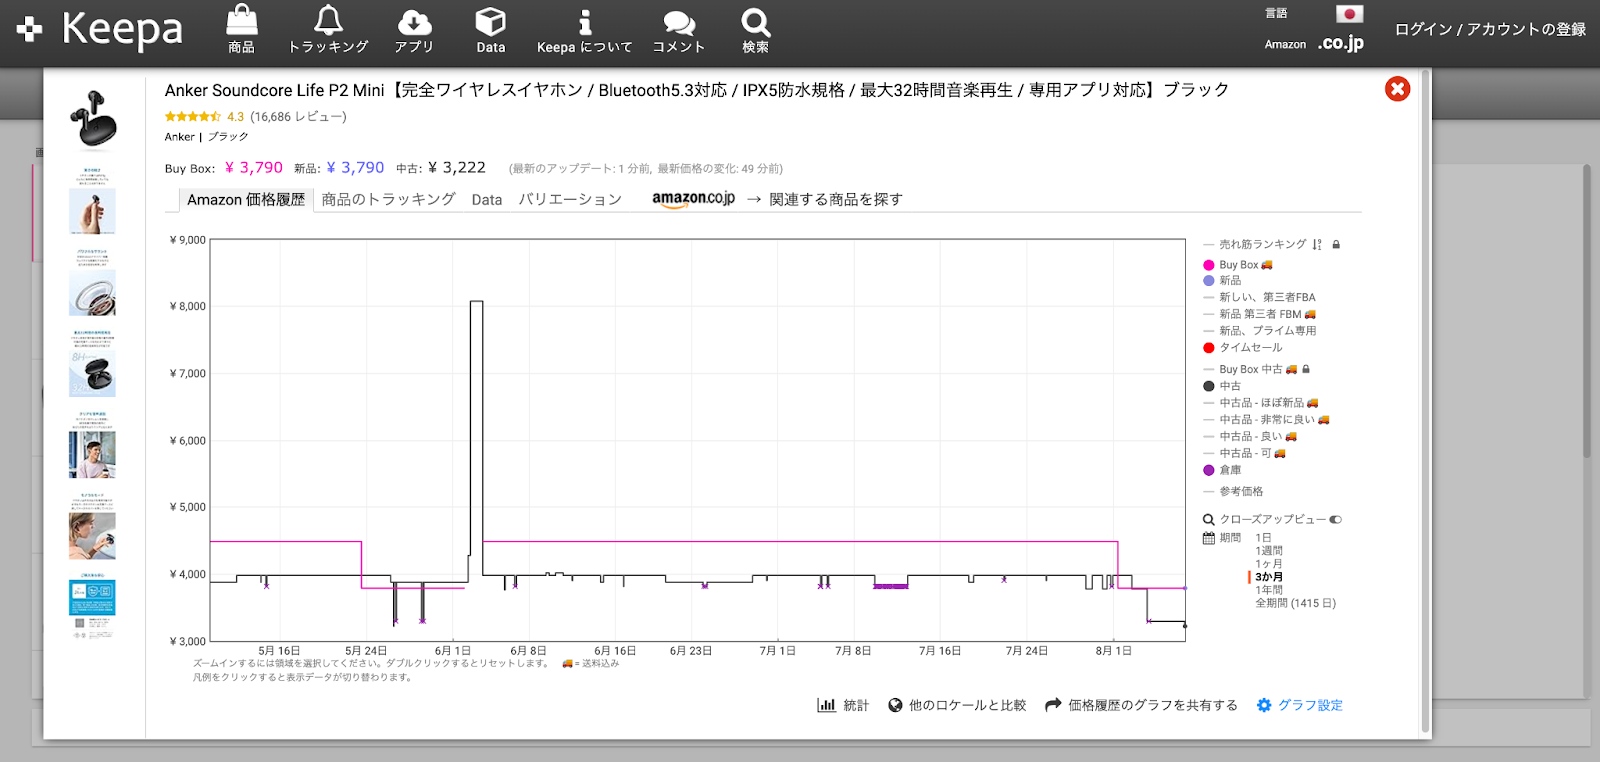Toggle 新しい、第三者FBA legend entry
1600x762 pixels.
[x=1260, y=297]
